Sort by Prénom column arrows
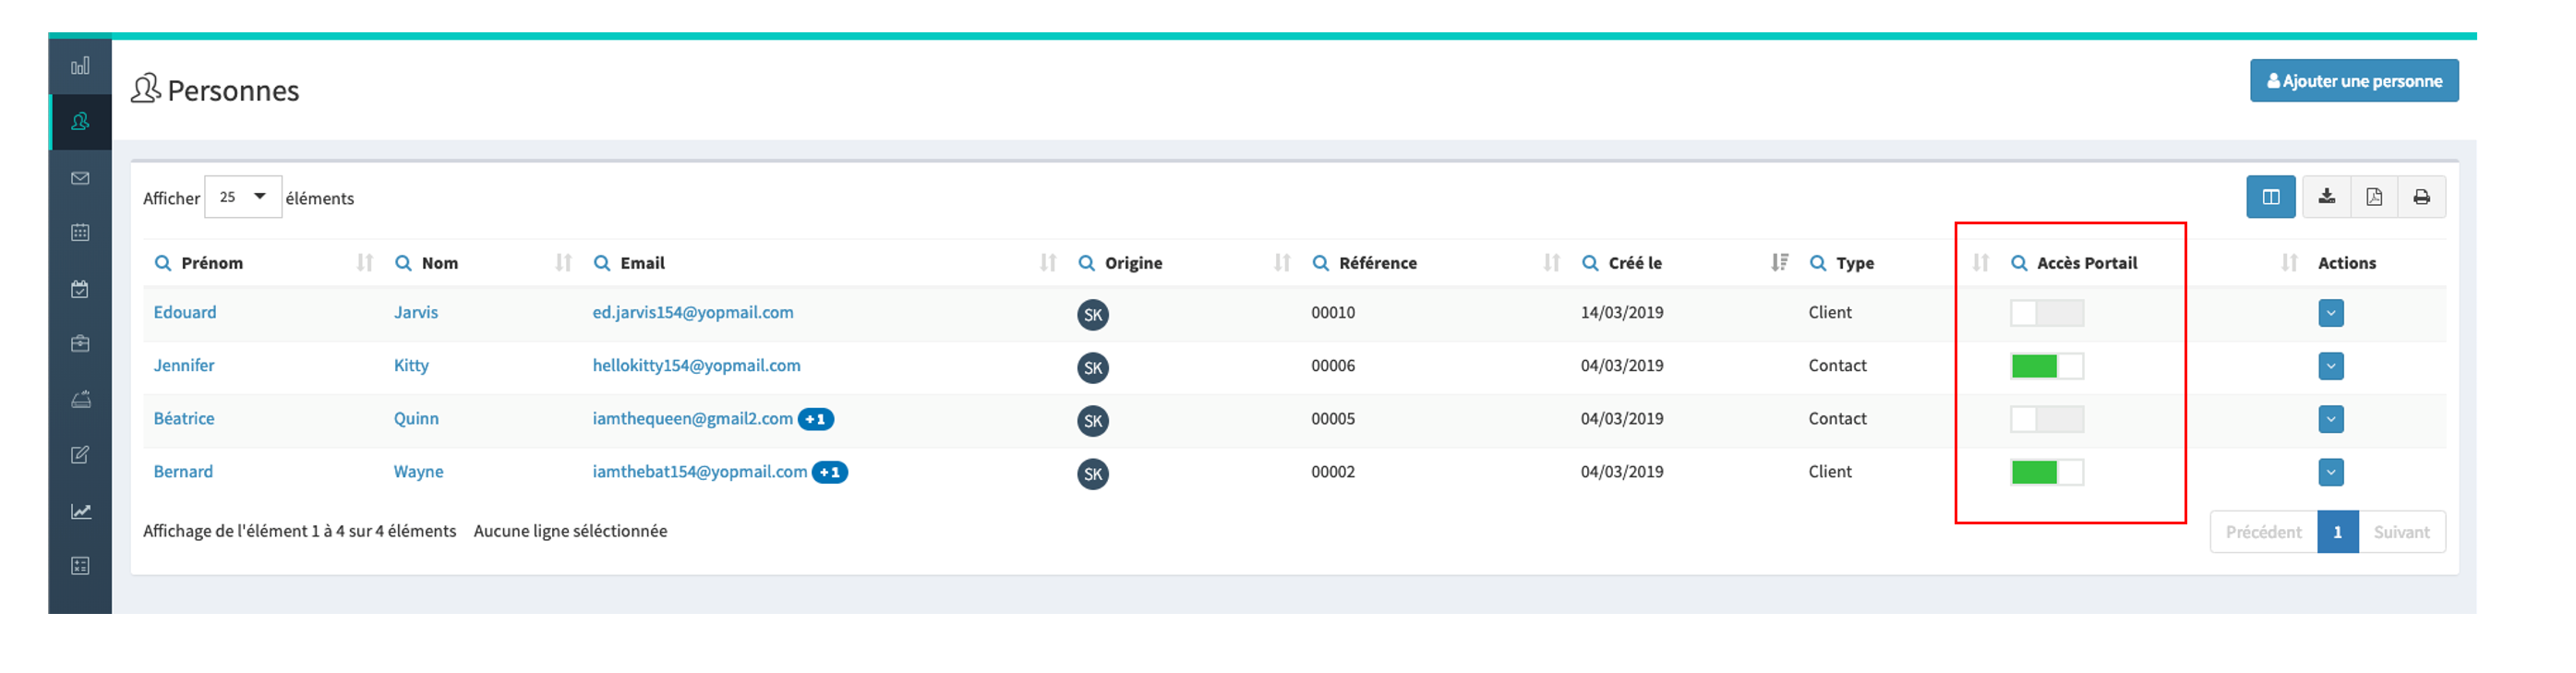Image resolution: width=2576 pixels, height=673 pixels. click(365, 263)
